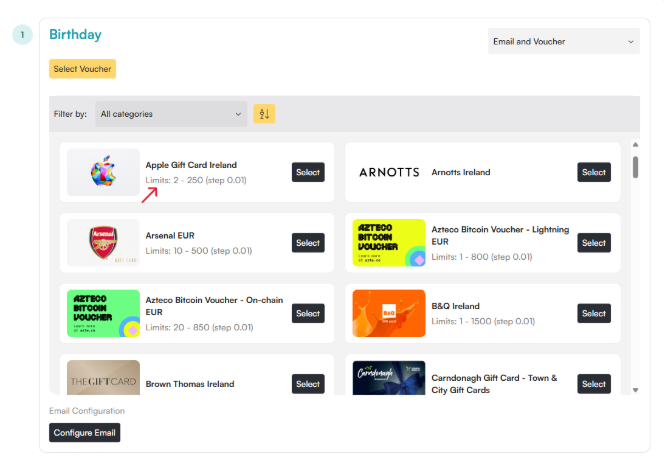Click 'Azteco Bitcoin Voucher - Lightning EUR' title
Viewport: 664px width, 469px height.
click(500, 235)
